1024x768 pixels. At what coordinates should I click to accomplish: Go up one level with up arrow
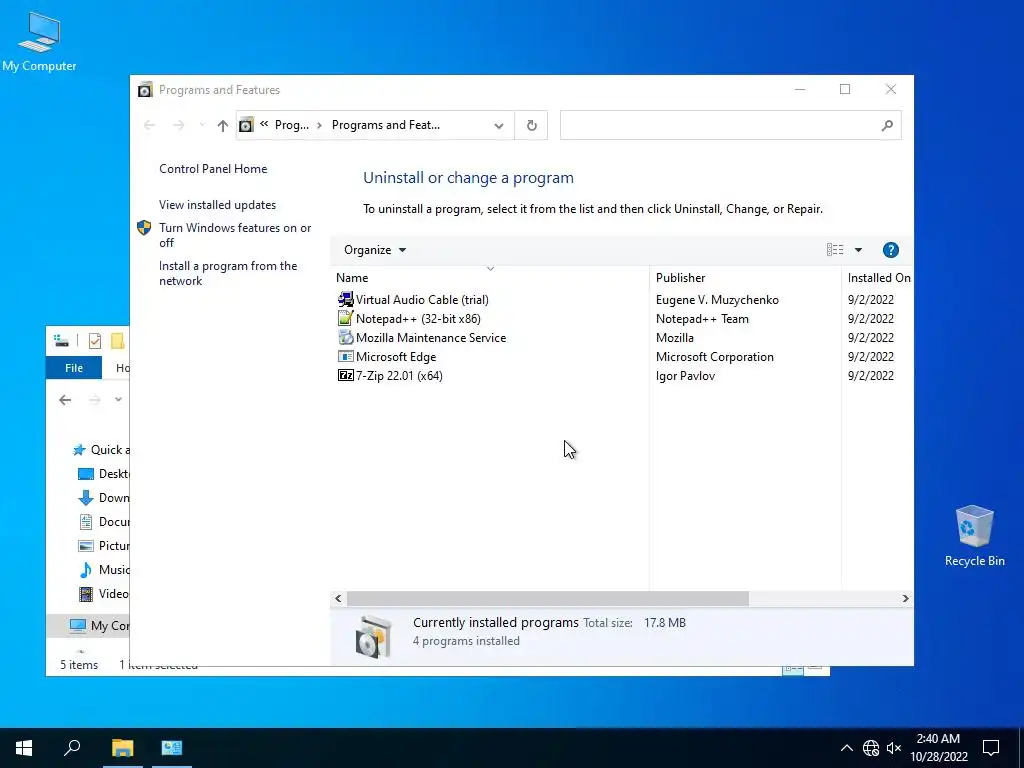[x=223, y=125]
